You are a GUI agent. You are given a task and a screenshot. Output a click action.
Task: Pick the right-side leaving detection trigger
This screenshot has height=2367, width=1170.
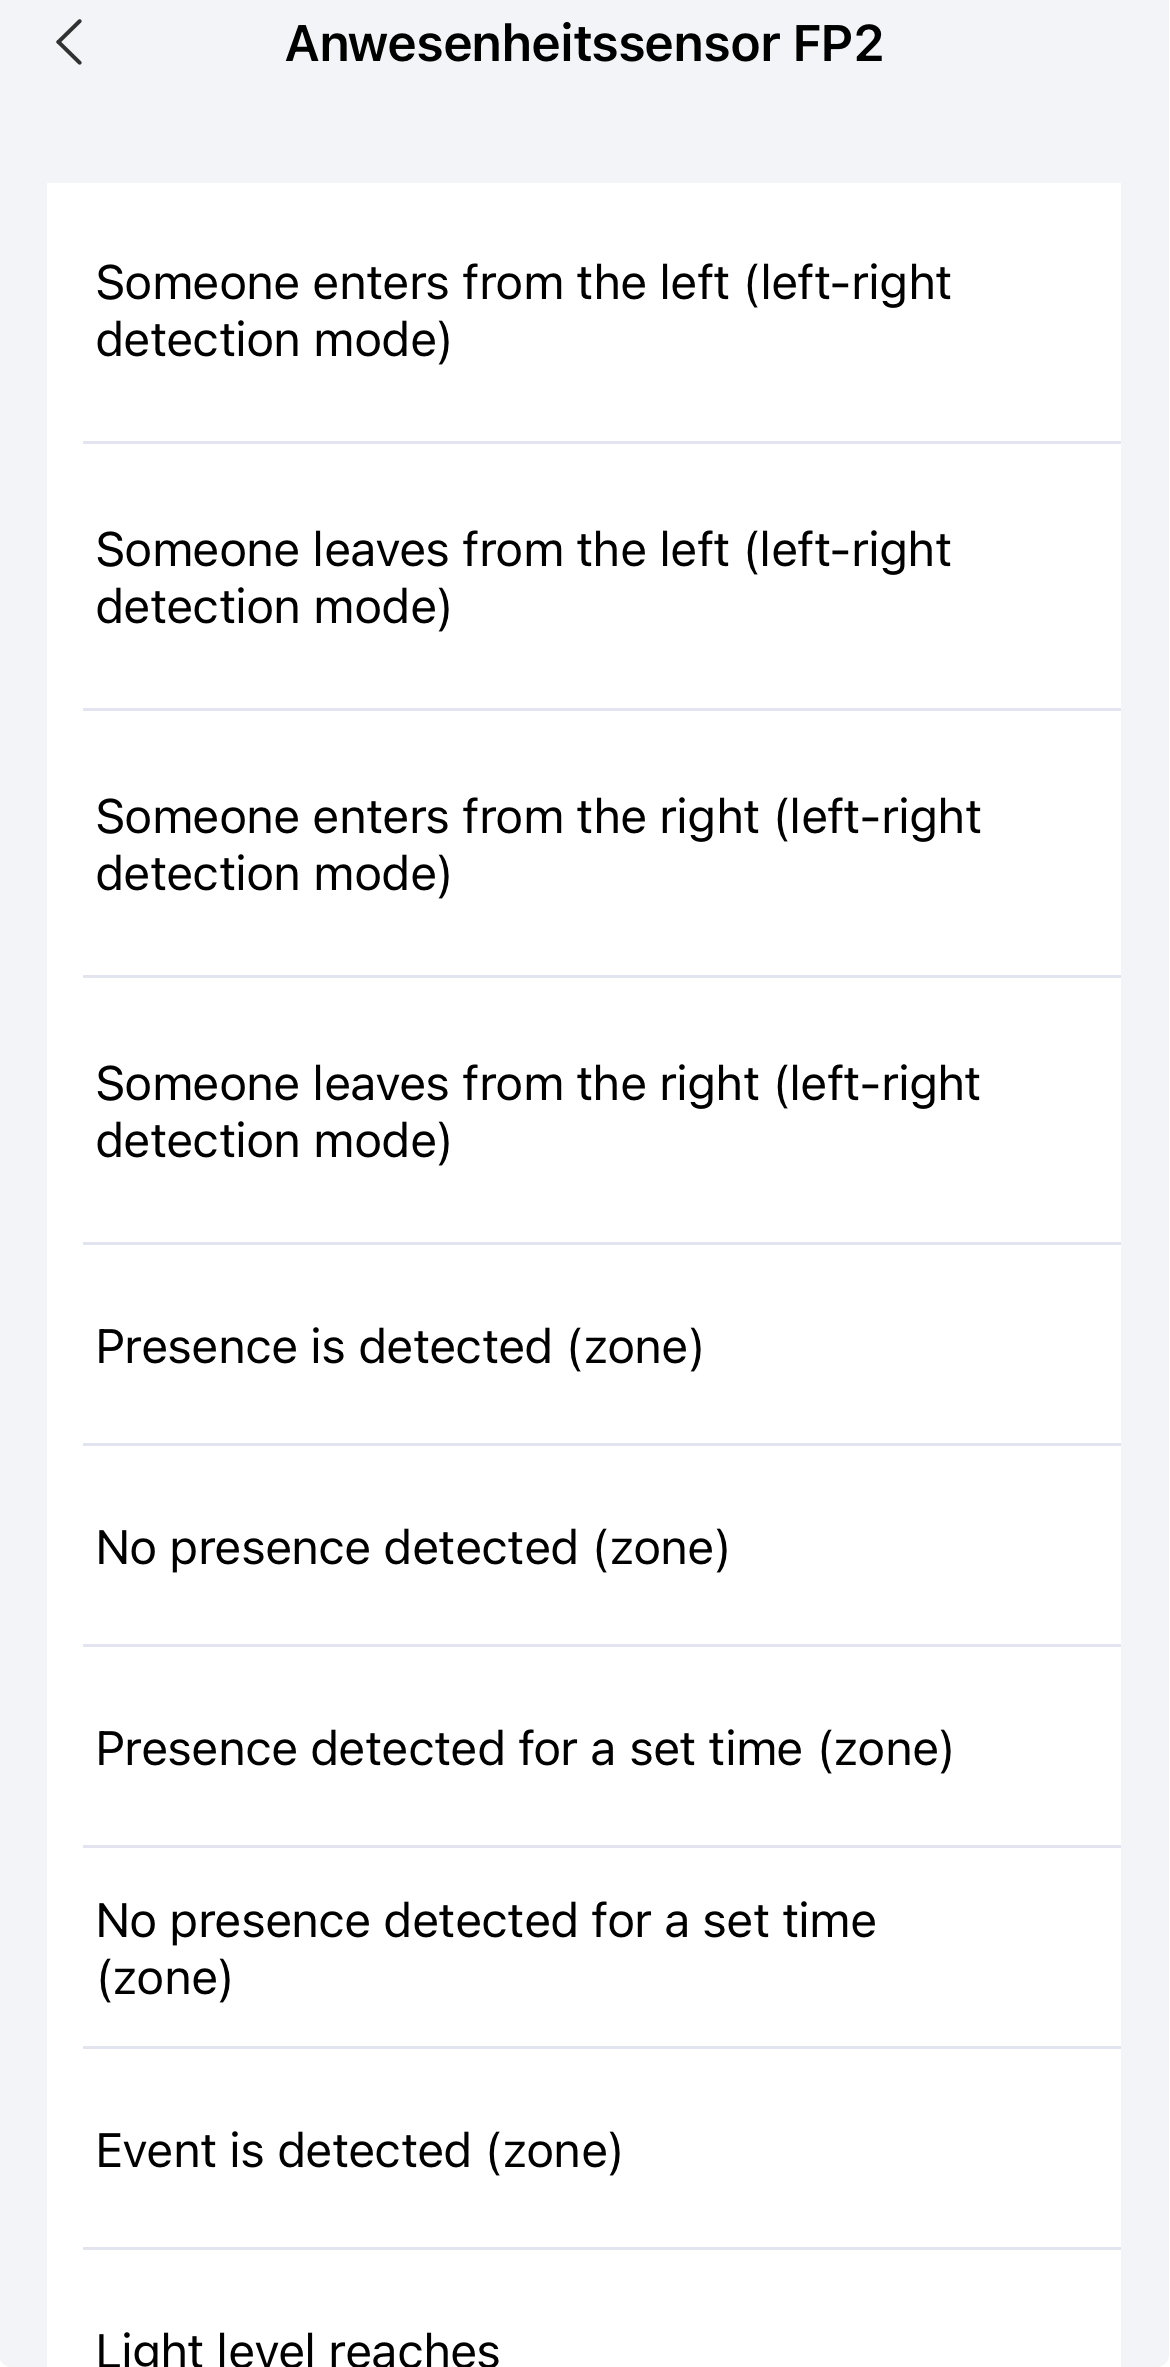584,1111
